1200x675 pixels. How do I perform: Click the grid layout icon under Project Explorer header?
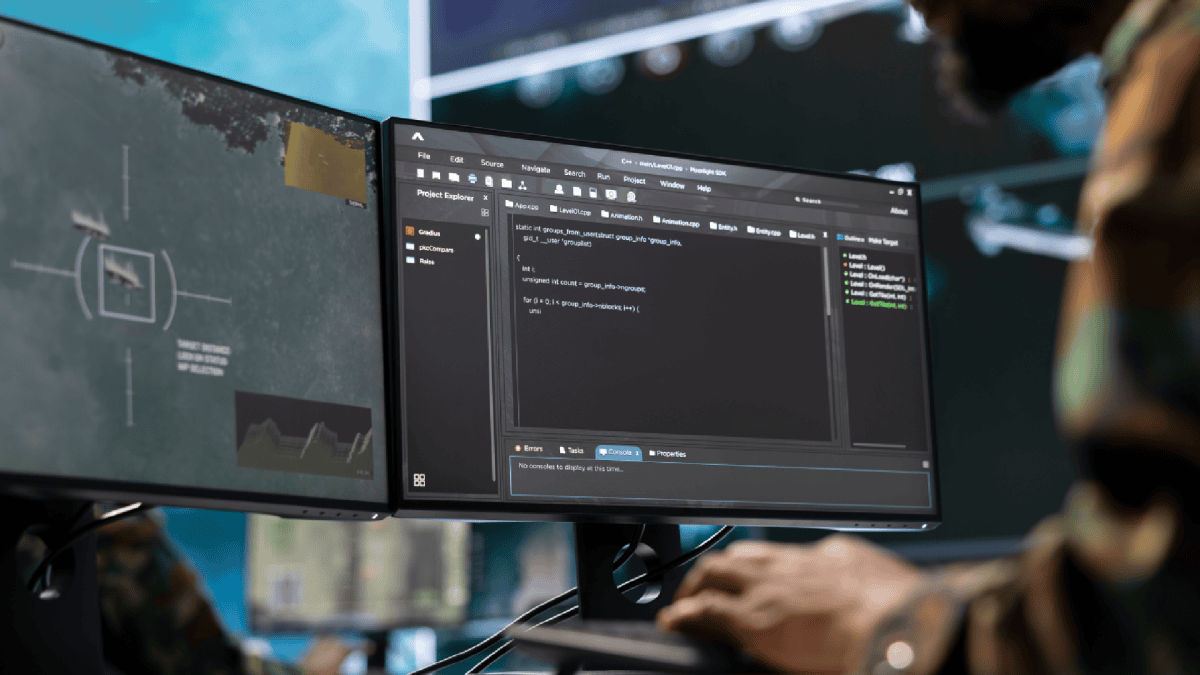point(485,213)
